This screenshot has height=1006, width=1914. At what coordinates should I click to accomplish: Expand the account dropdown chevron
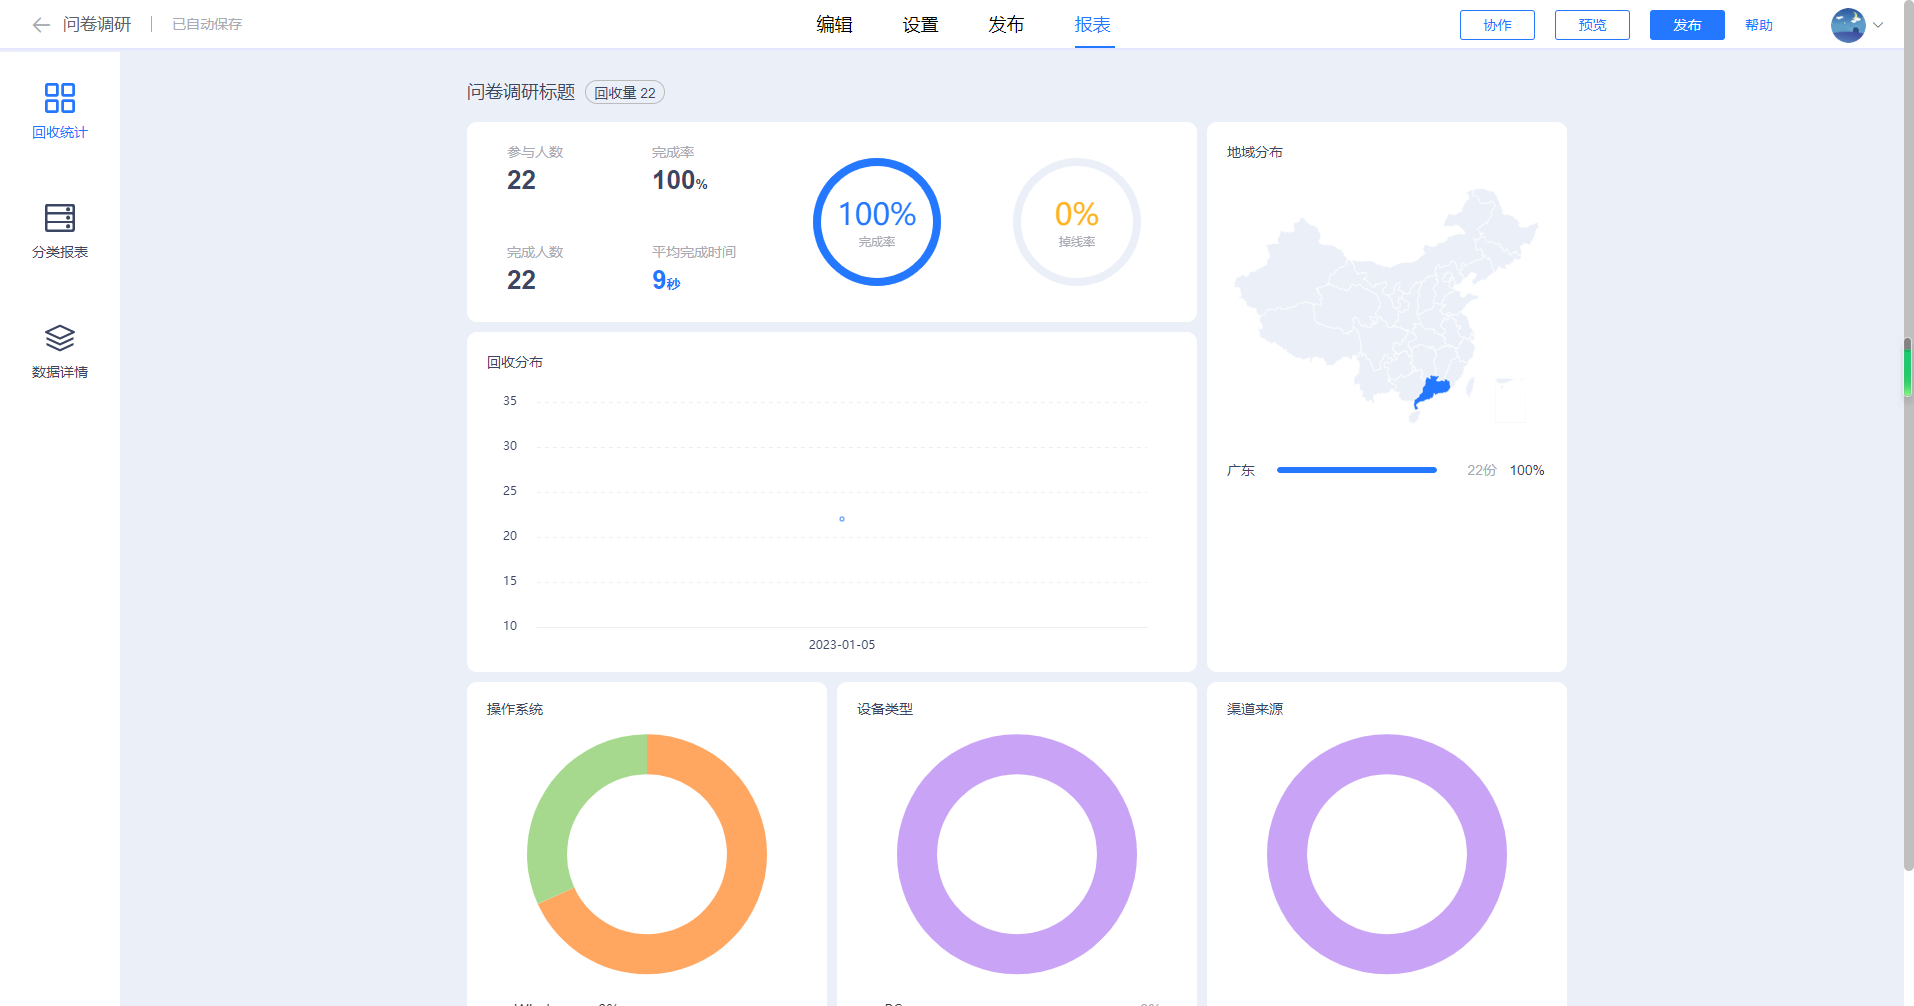pyautogui.click(x=1878, y=25)
